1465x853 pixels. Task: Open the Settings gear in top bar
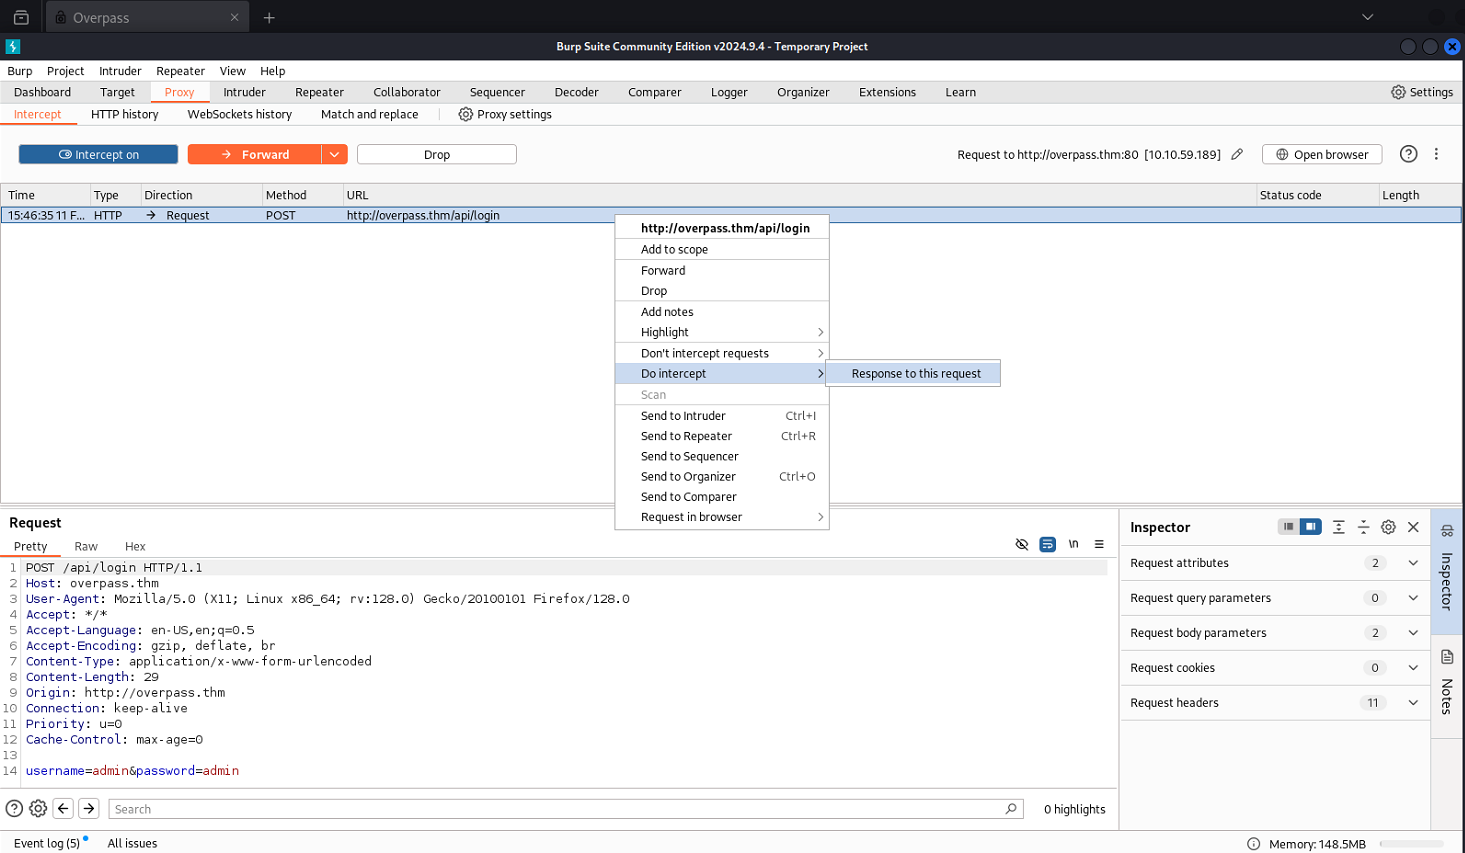1422,92
